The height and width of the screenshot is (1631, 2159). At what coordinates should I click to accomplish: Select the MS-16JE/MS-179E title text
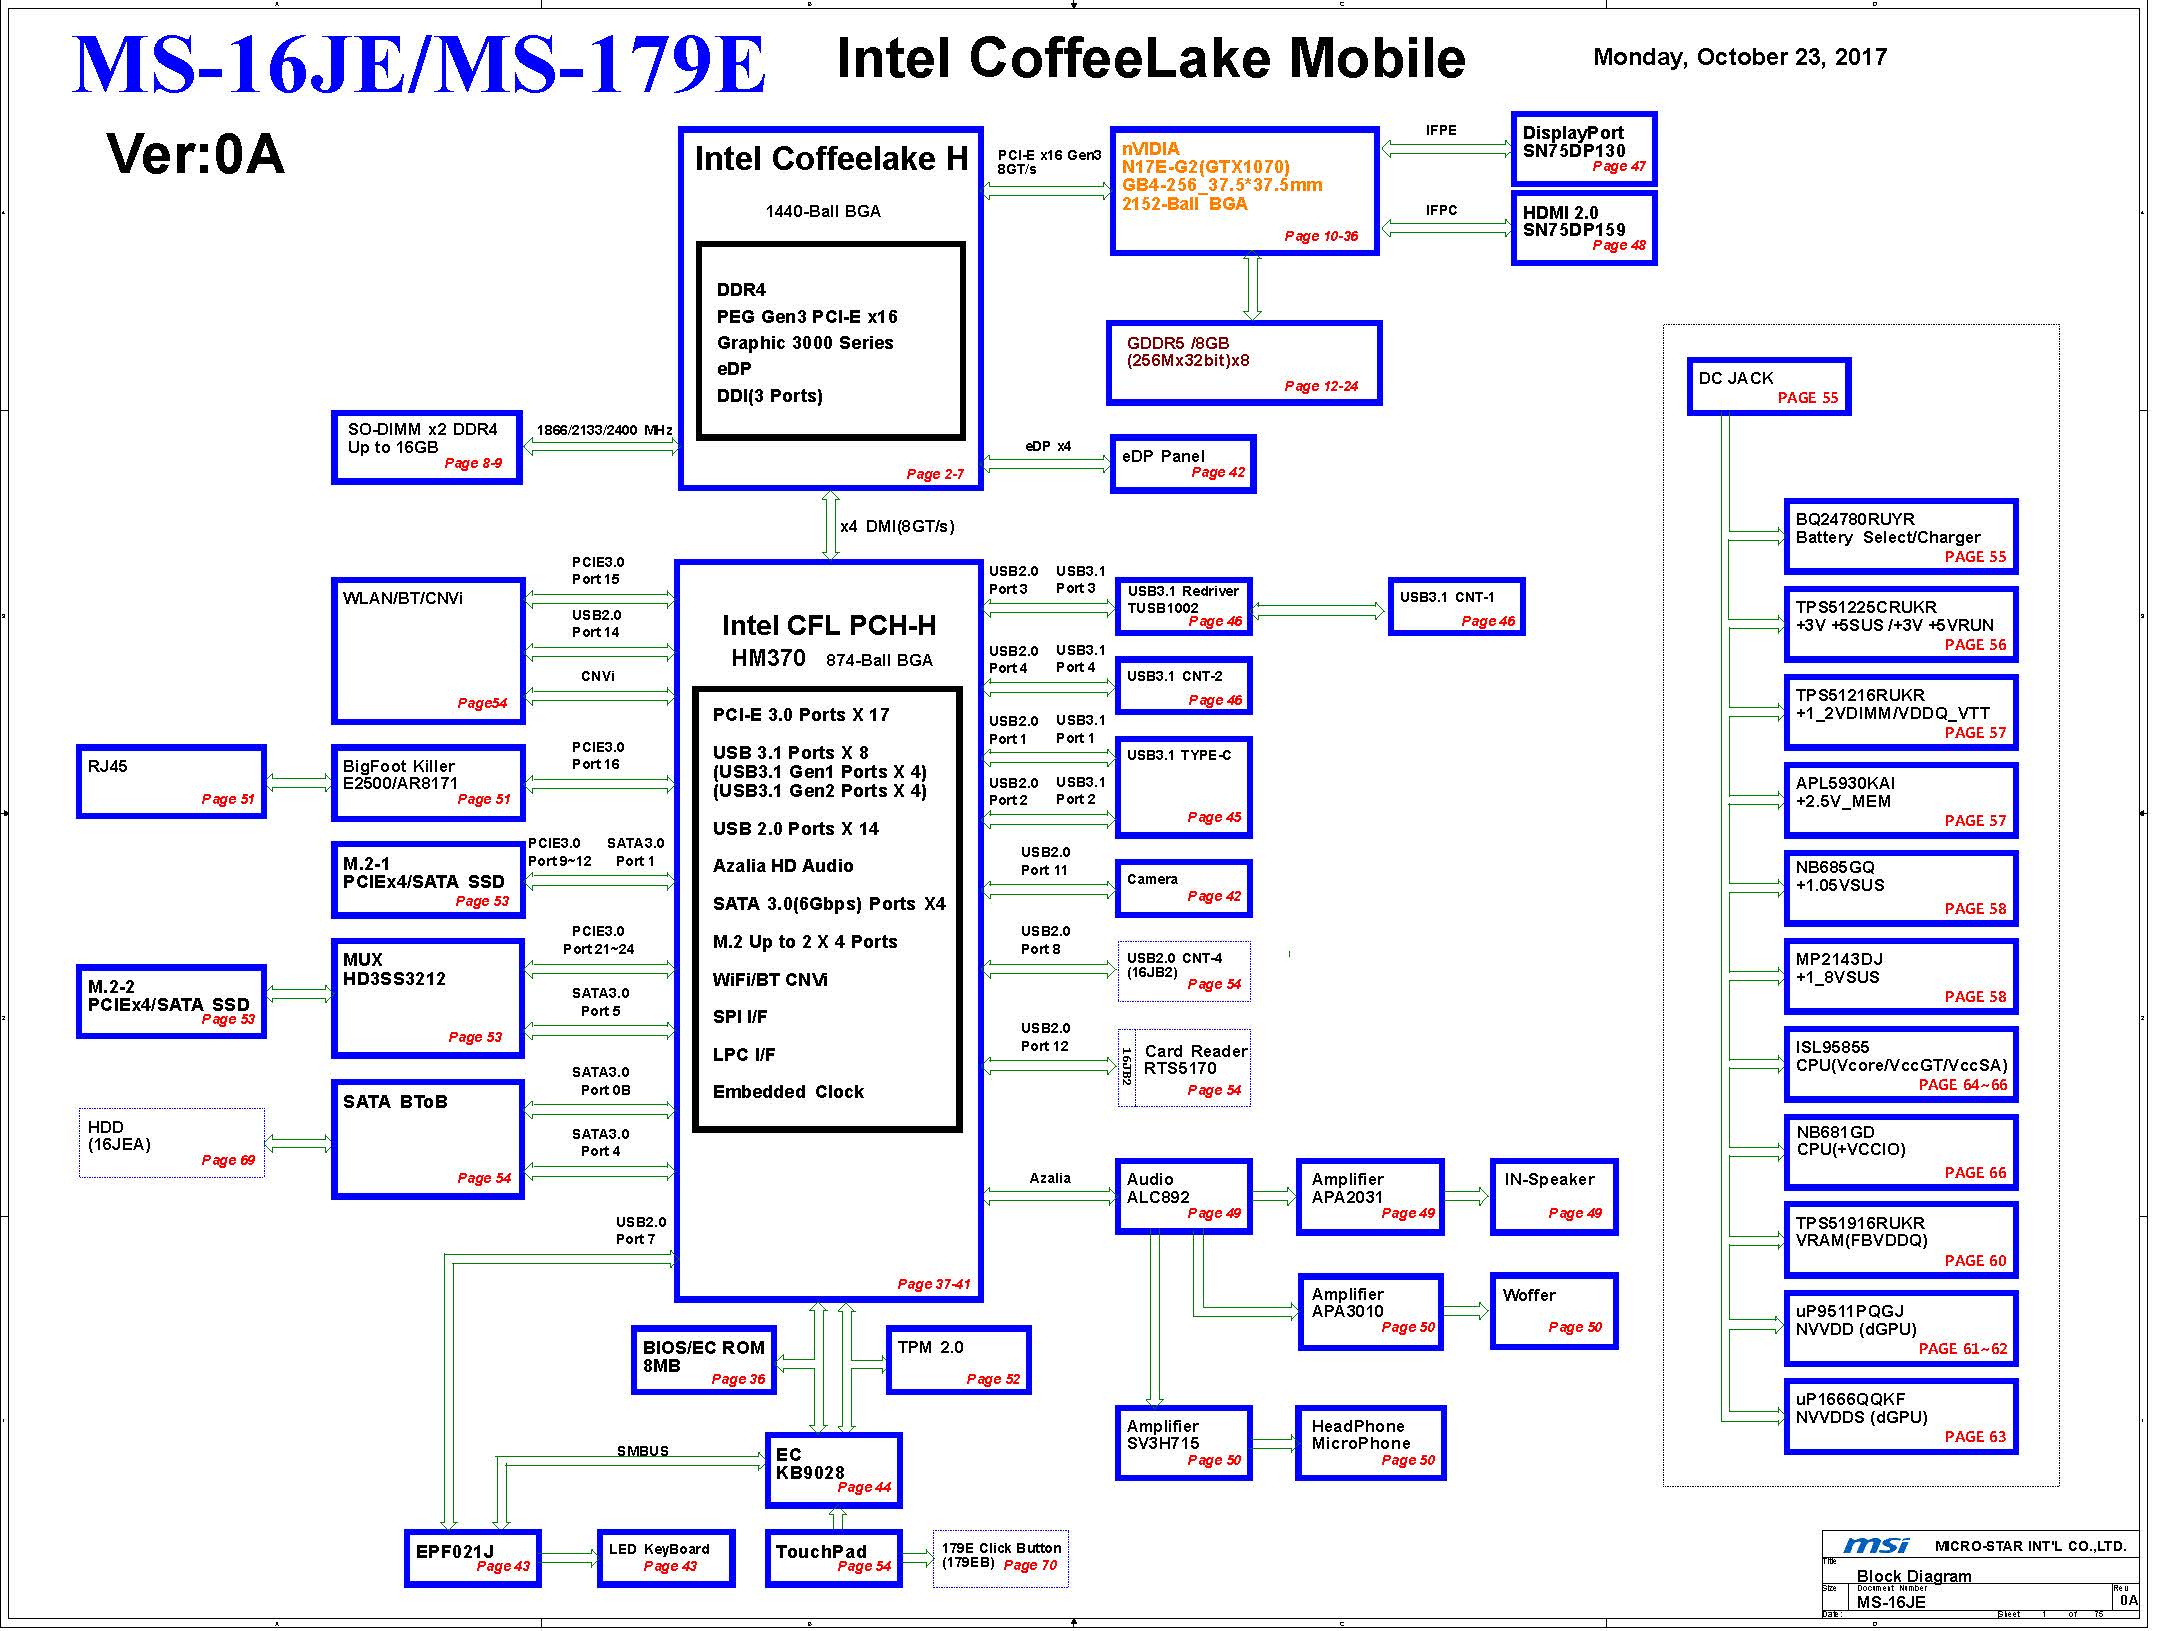coord(419,65)
